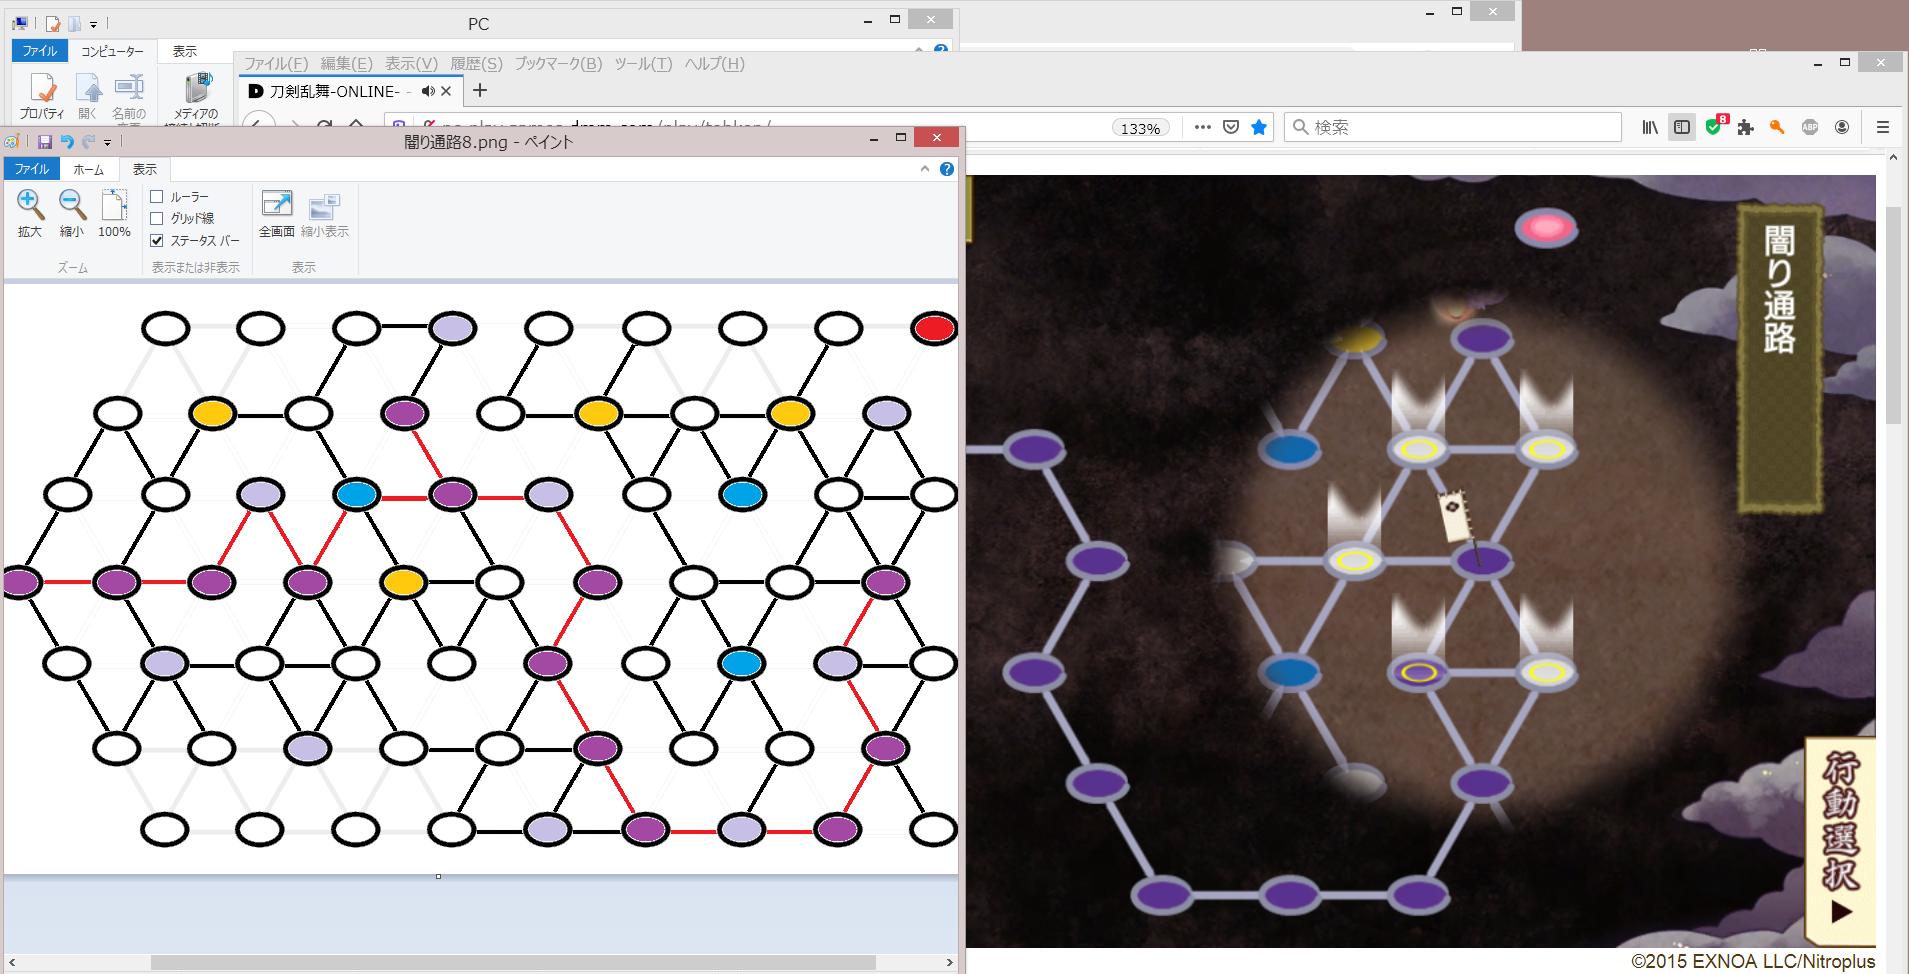Open Firefox 表示(V) menu
1909x974 pixels.
pos(411,63)
